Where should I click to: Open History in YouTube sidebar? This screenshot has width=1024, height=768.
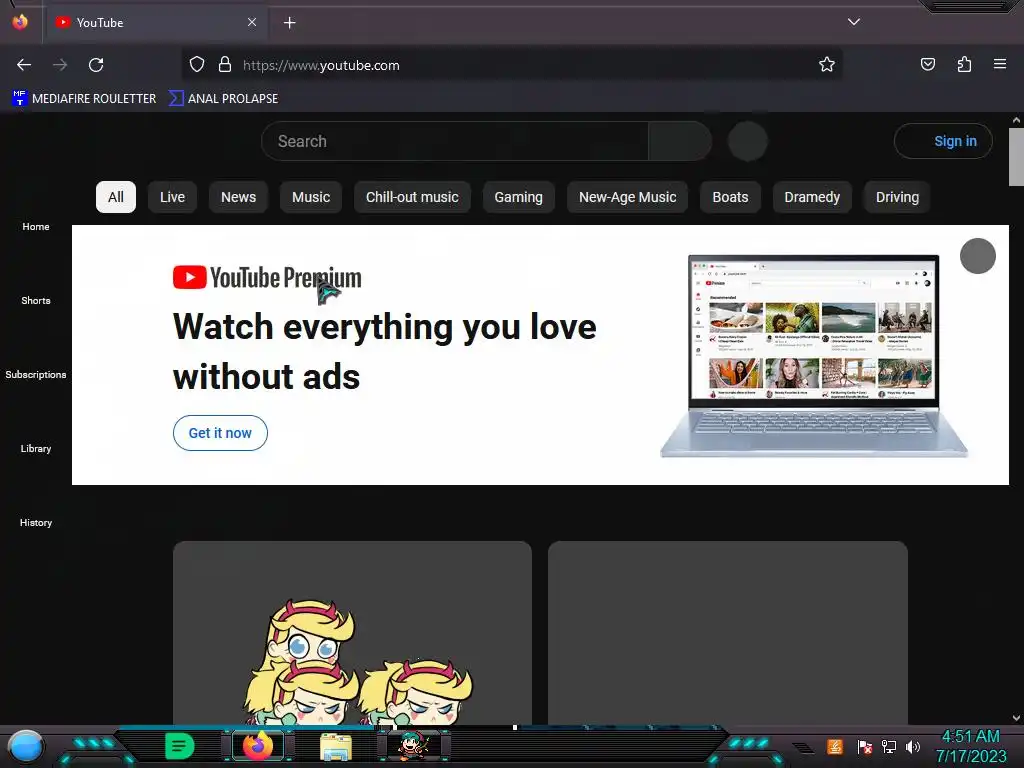coord(36,522)
